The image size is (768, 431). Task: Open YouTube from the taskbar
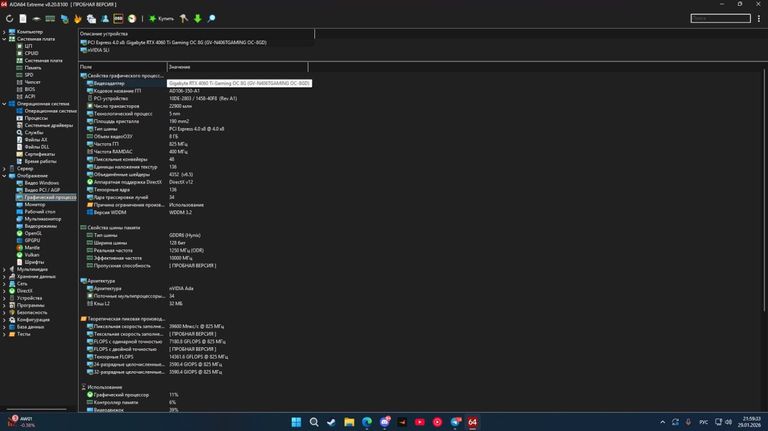point(420,422)
